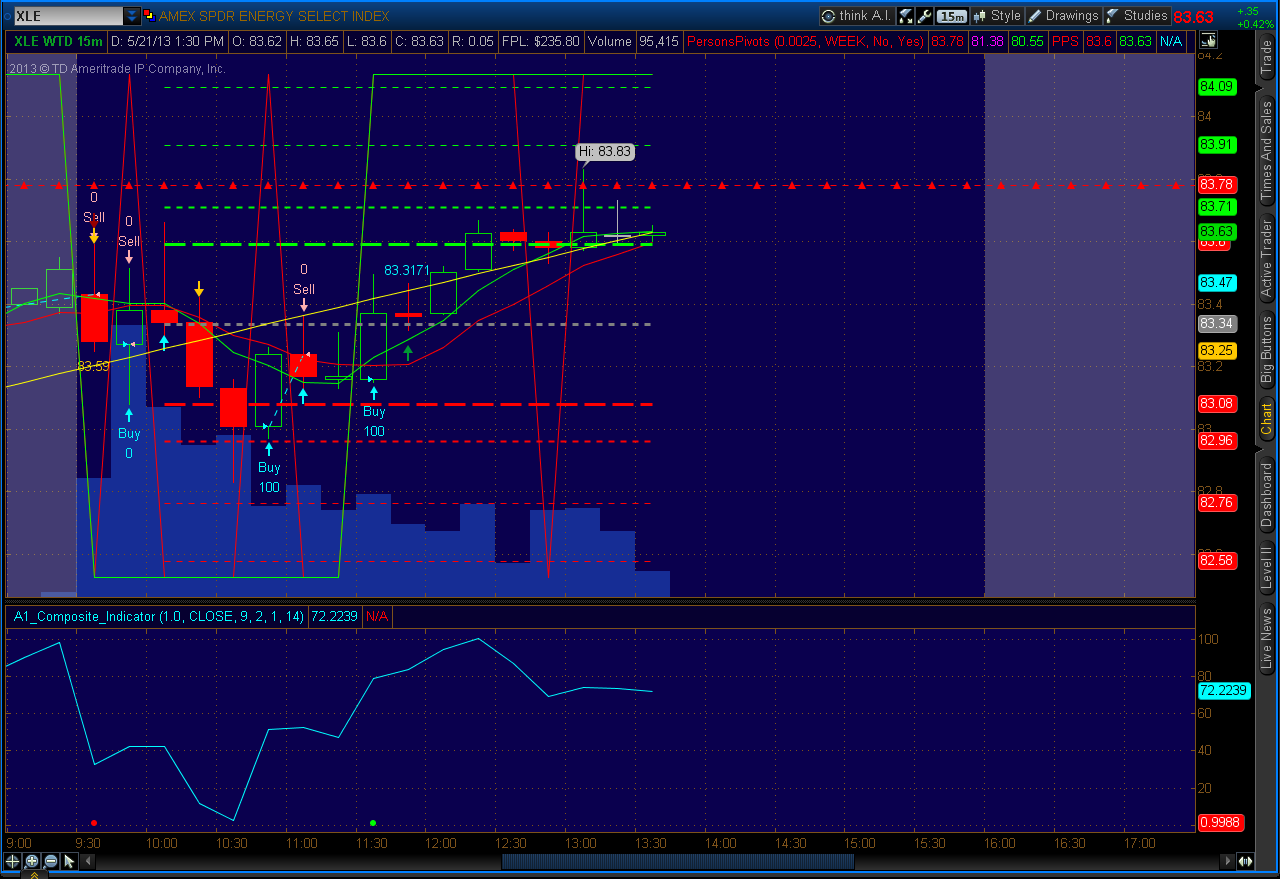Image resolution: width=1280 pixels, height=879 pixels.
Task: Click the time axis expand arrows icon
Action: coord(1246,861)
